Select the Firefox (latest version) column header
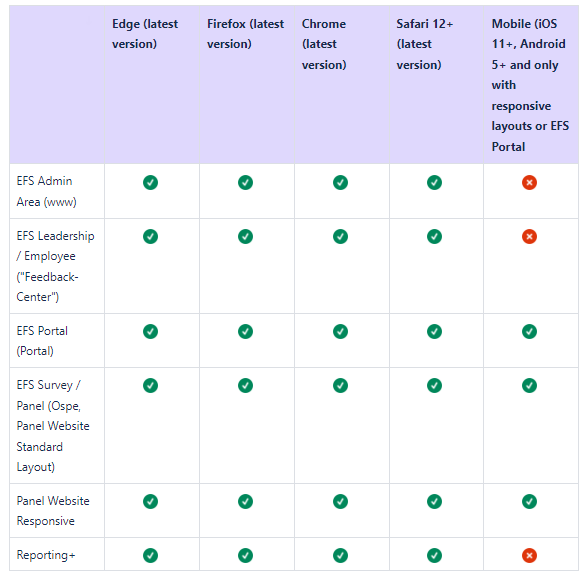 [245, 34]
